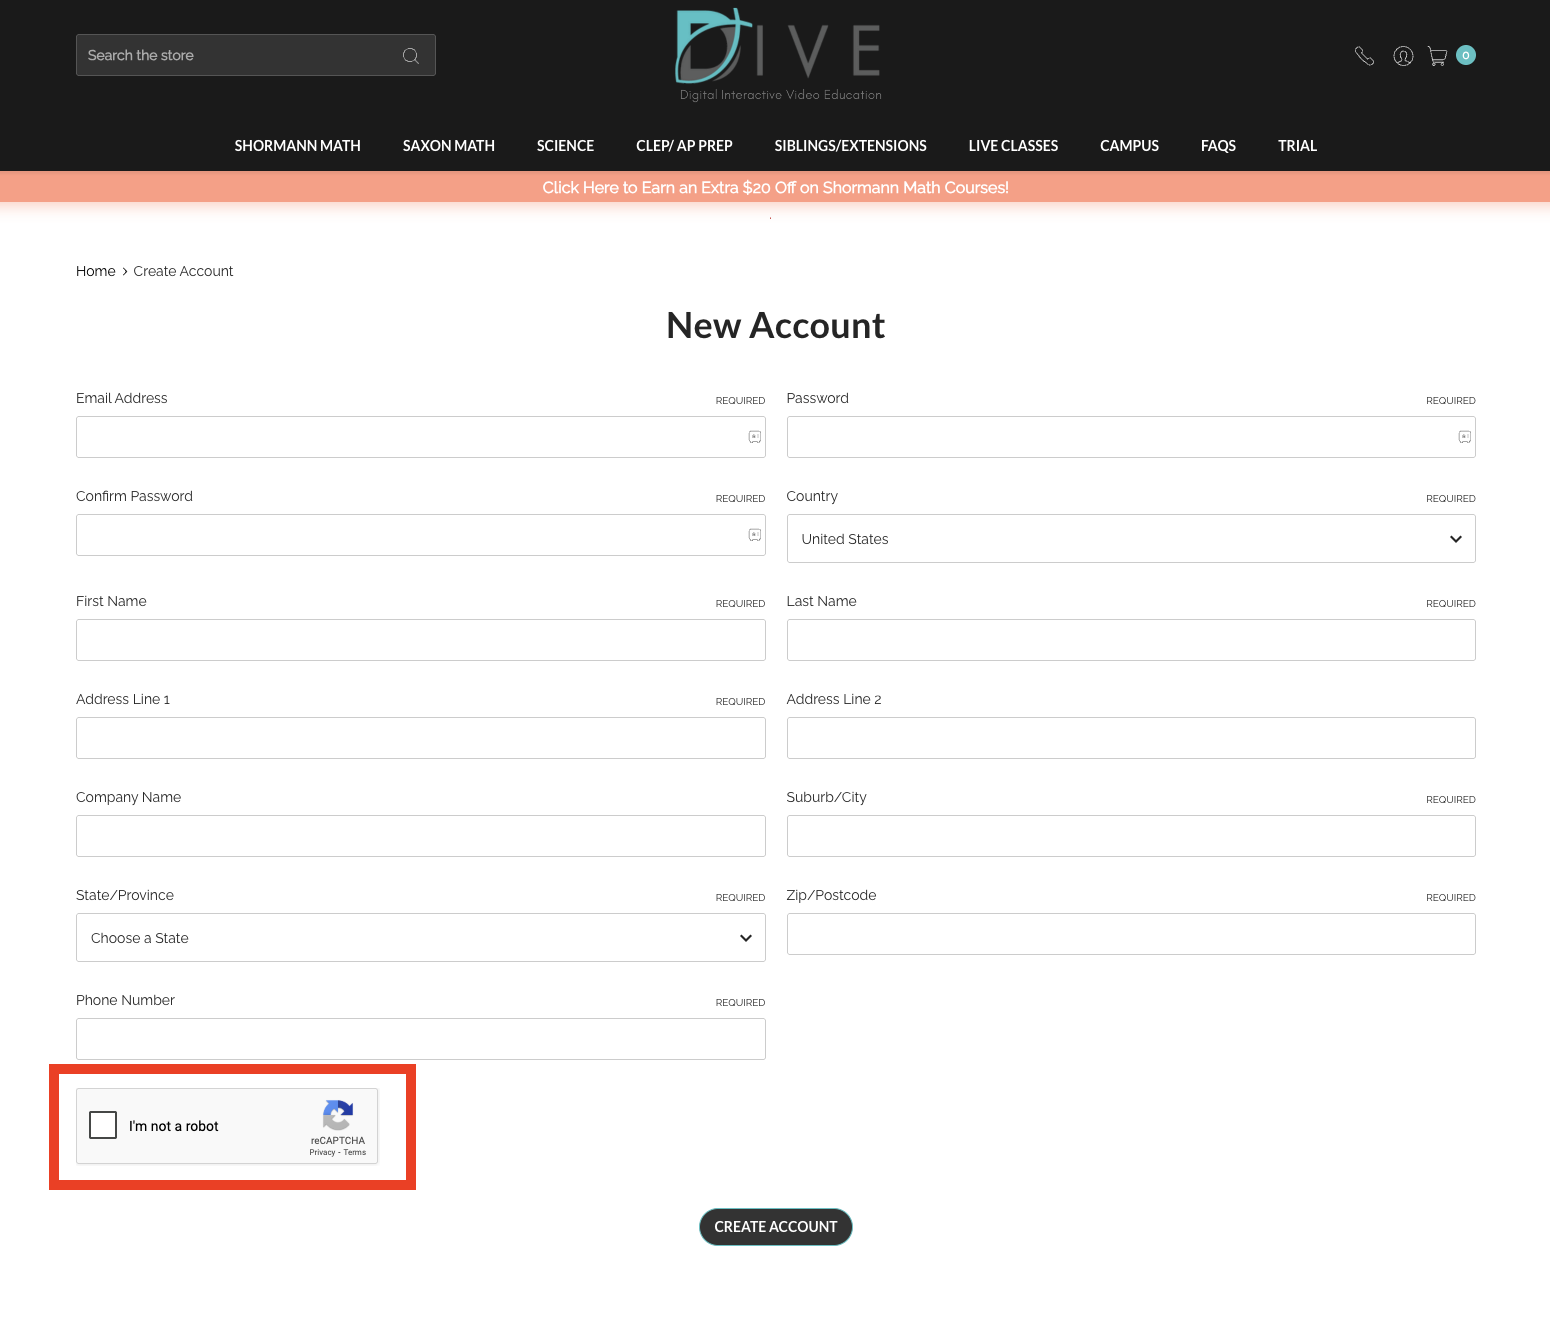Open Live Classes menu
The height and width of the screenshot is (1326, 1550).
coord(1013,146)
